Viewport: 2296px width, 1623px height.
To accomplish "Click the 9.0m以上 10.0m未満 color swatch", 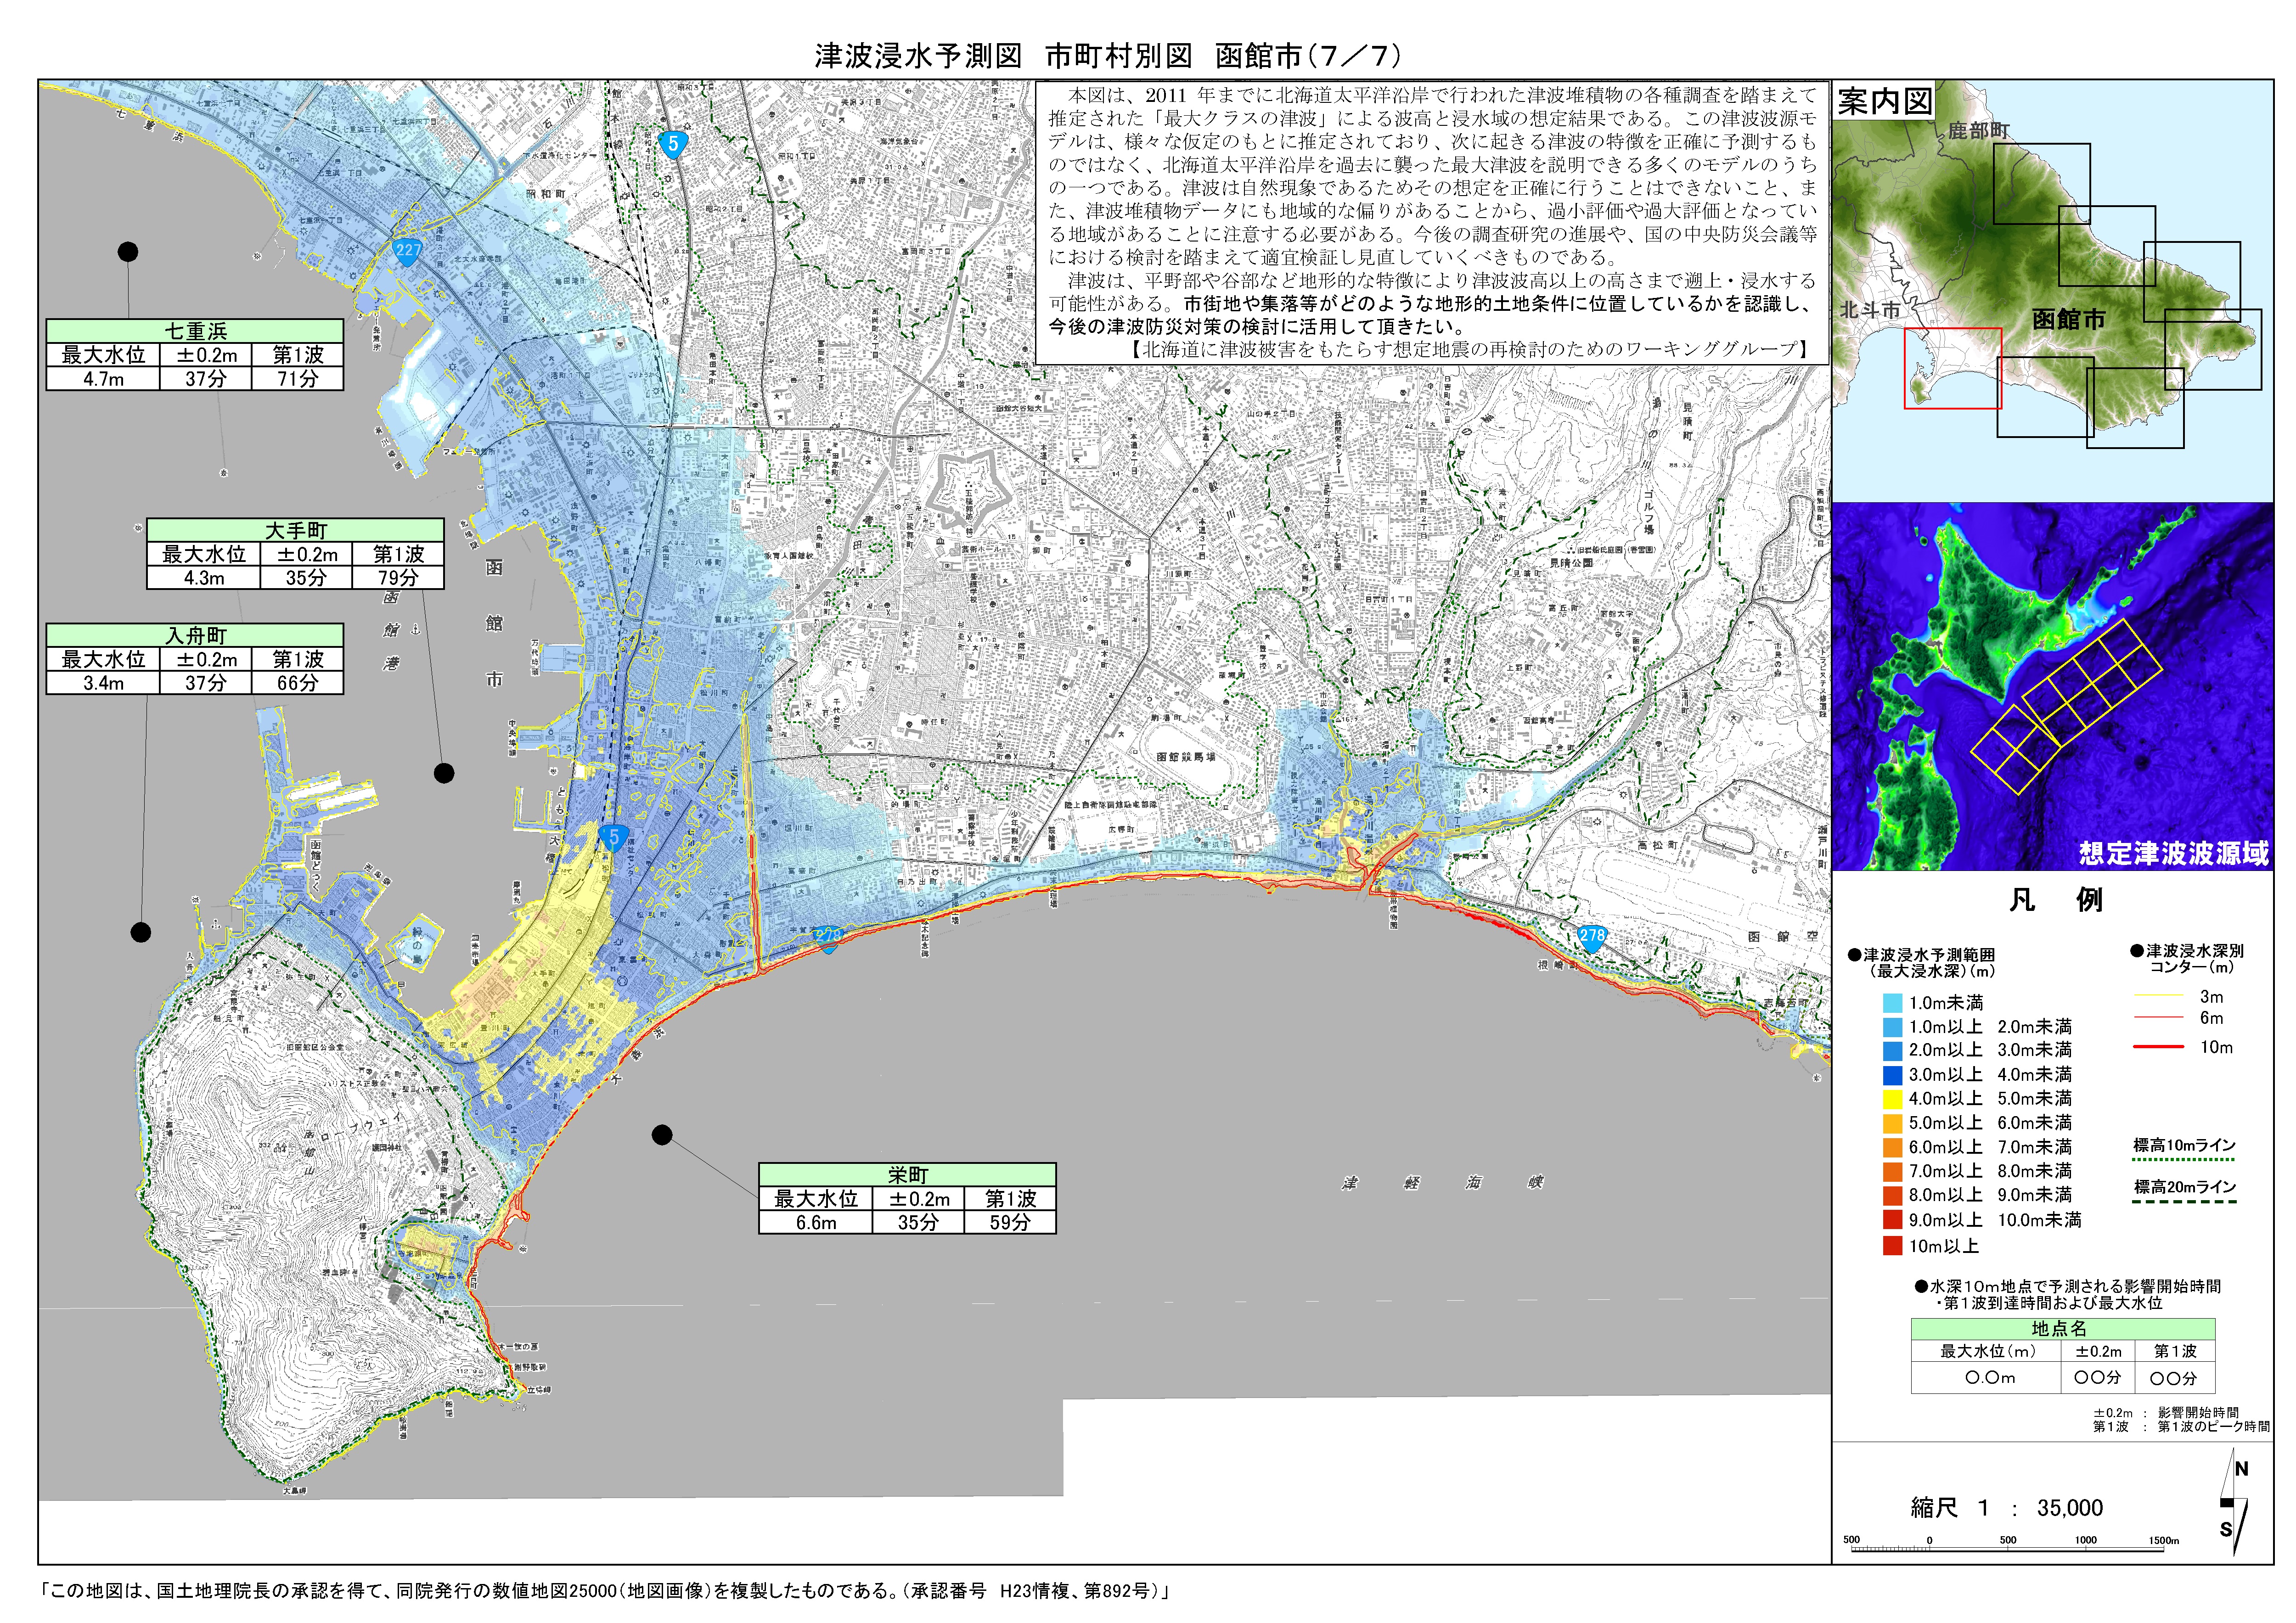I will 1892,1220.
